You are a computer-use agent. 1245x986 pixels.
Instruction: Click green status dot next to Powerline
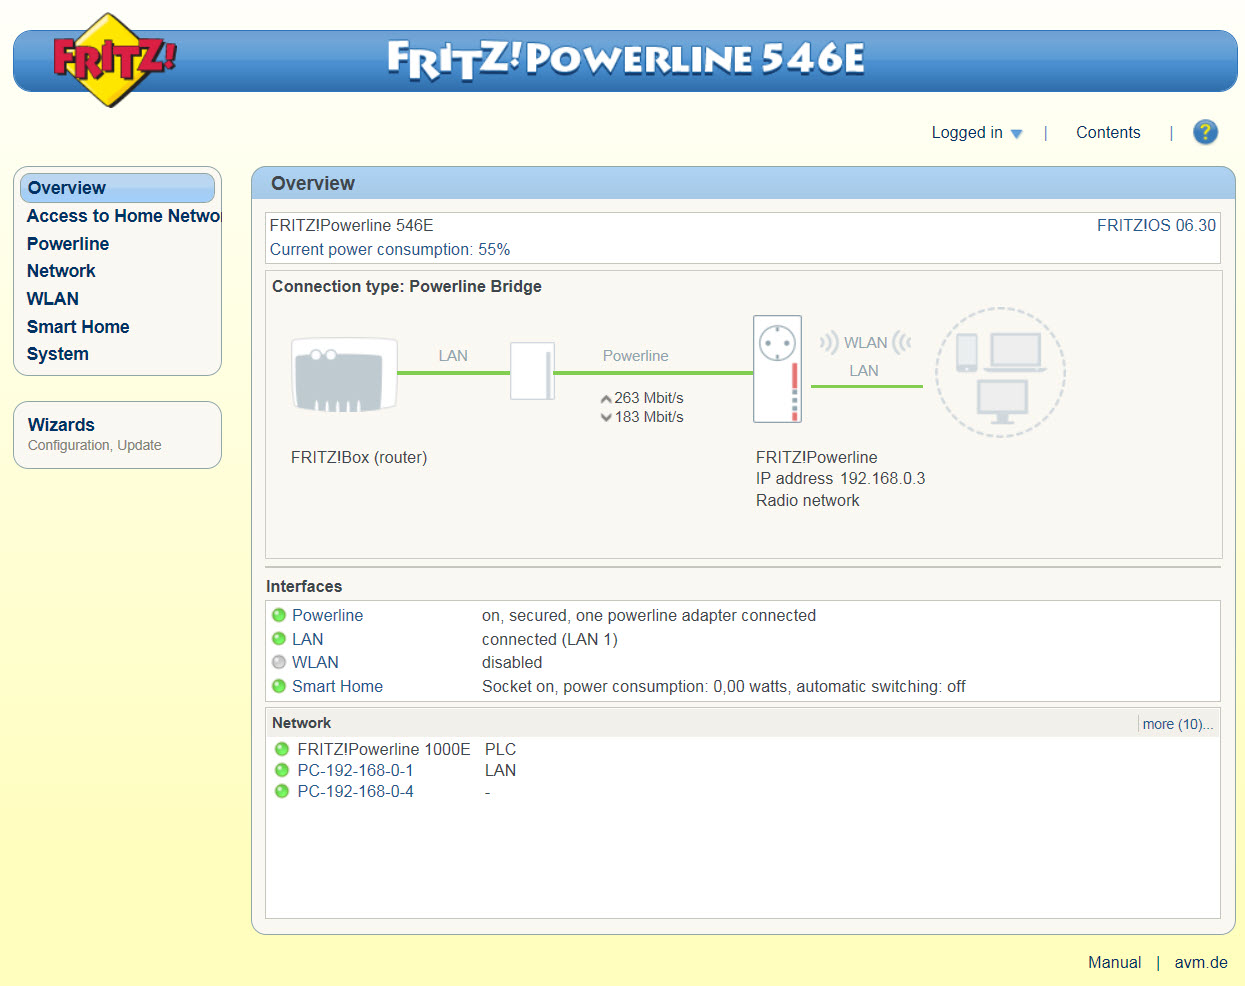tap(279, 615)
